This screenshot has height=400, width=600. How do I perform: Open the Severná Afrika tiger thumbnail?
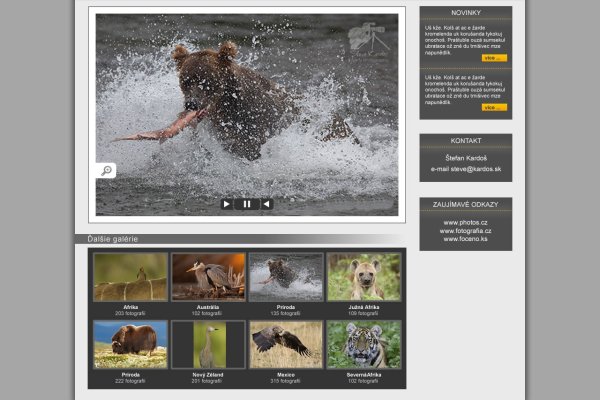[365, 344]
